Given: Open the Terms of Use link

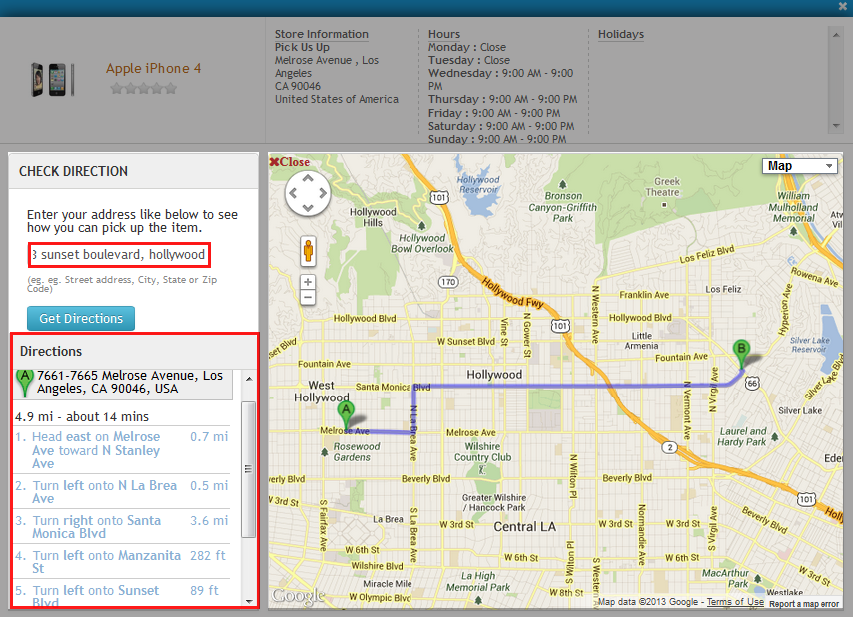Looking at the screenshot, I should 735,602.
